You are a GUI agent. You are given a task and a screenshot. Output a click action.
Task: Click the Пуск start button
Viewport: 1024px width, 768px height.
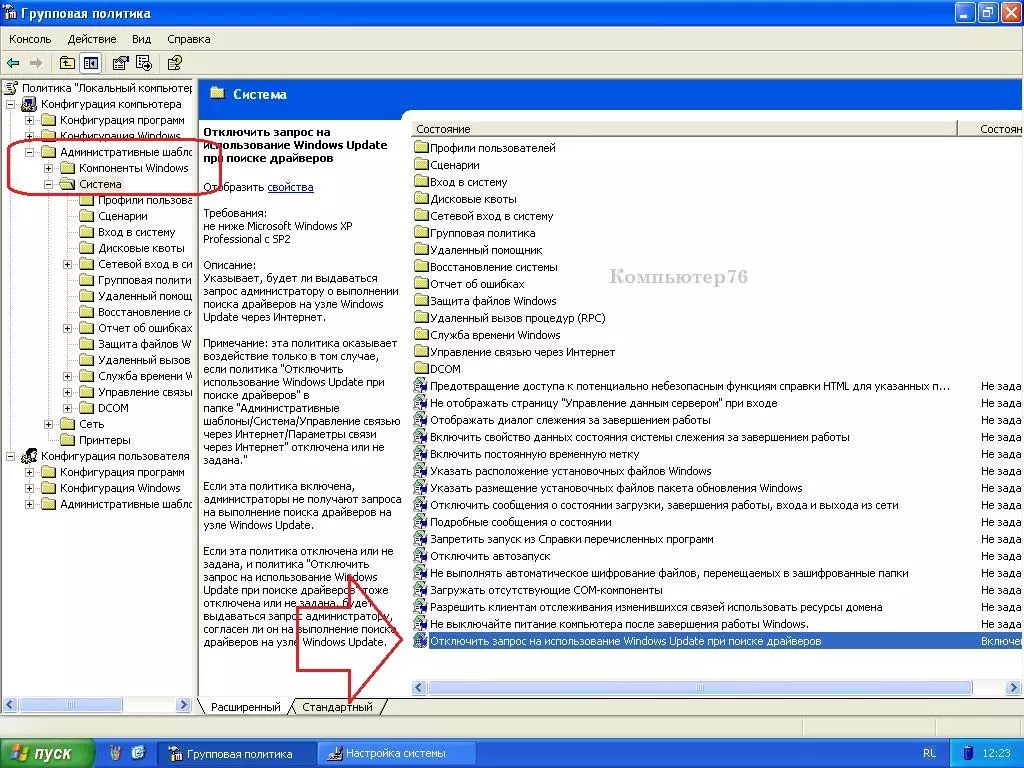pos(47,753)
